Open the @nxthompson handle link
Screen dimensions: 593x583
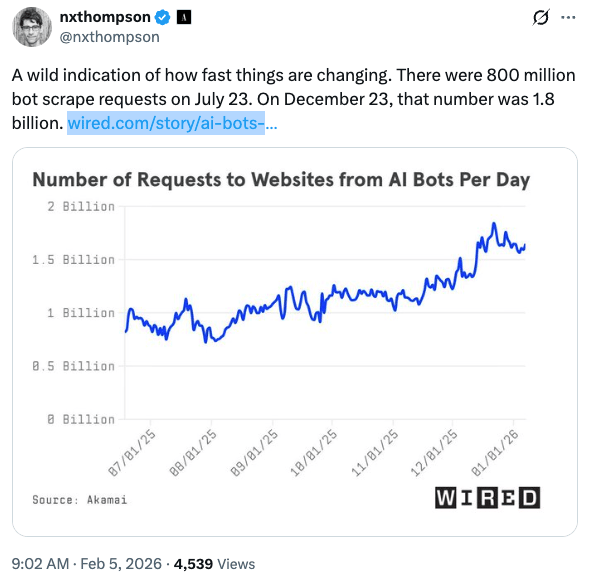(110, 37)
